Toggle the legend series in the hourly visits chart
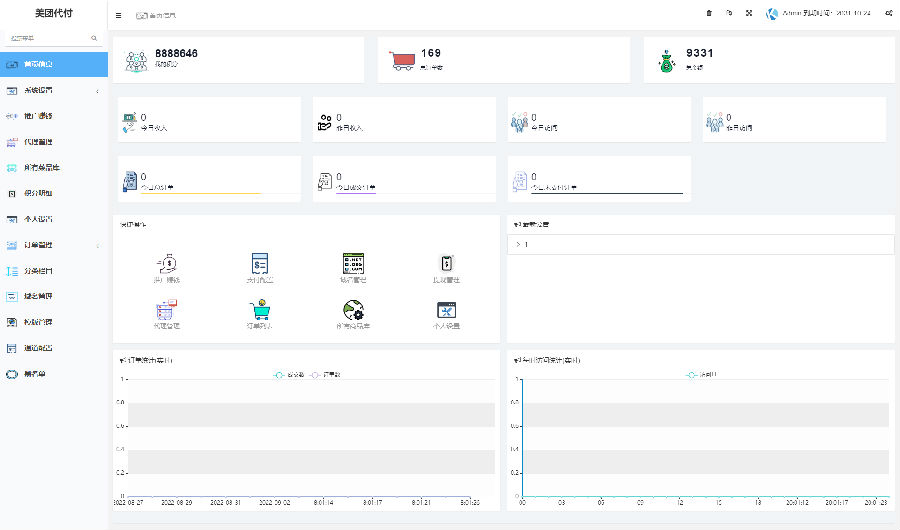The image size is (900, 530). click(x=700, y=374)
